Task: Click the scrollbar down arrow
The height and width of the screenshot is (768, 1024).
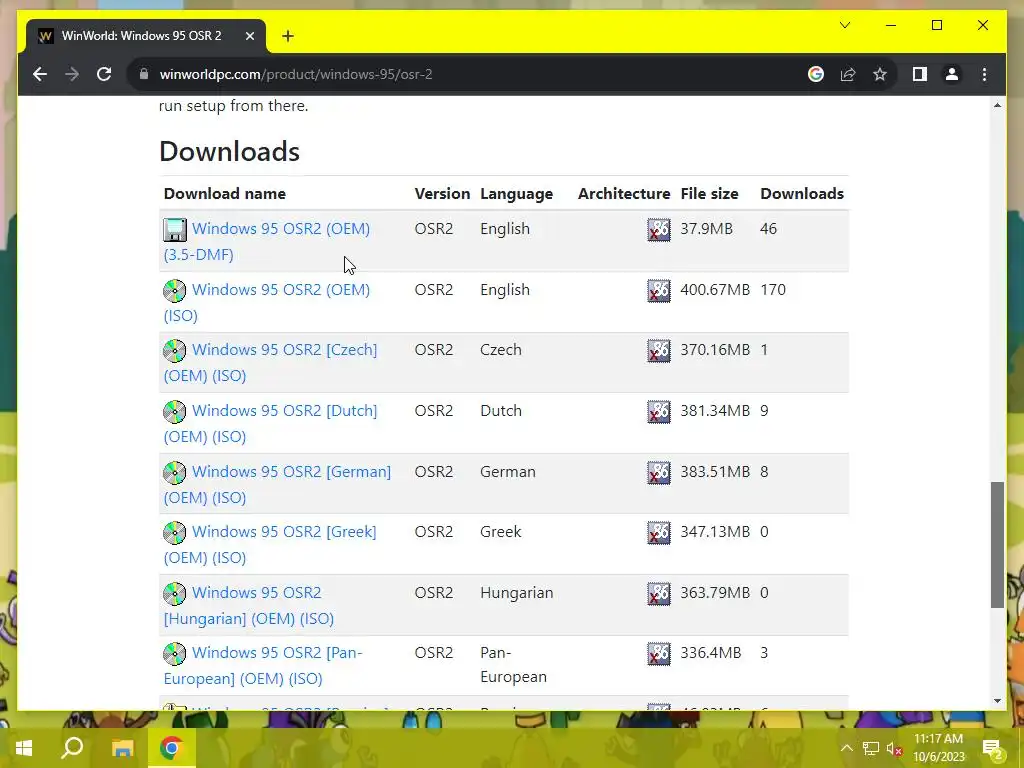Action: 997,701
